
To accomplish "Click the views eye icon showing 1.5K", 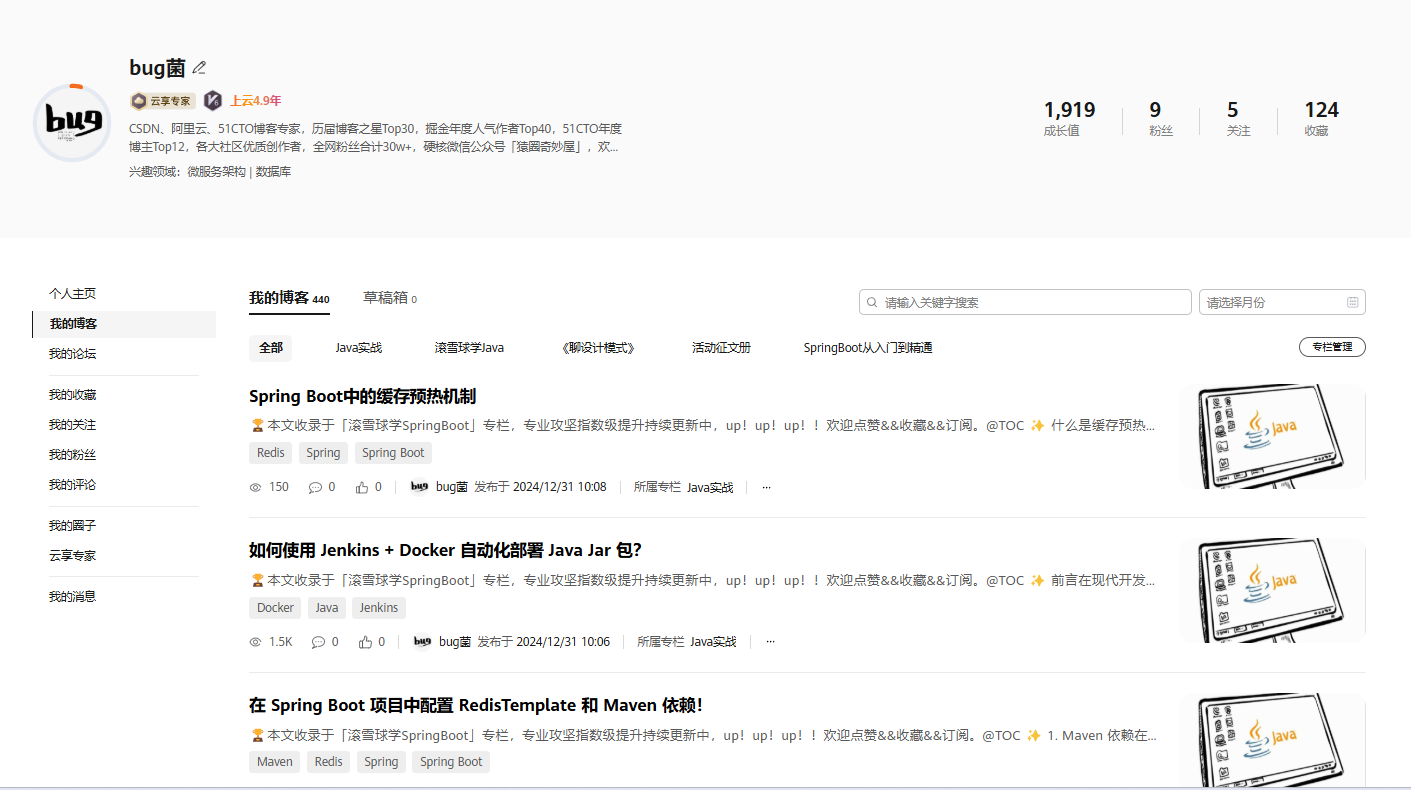I will click(255, 642).
